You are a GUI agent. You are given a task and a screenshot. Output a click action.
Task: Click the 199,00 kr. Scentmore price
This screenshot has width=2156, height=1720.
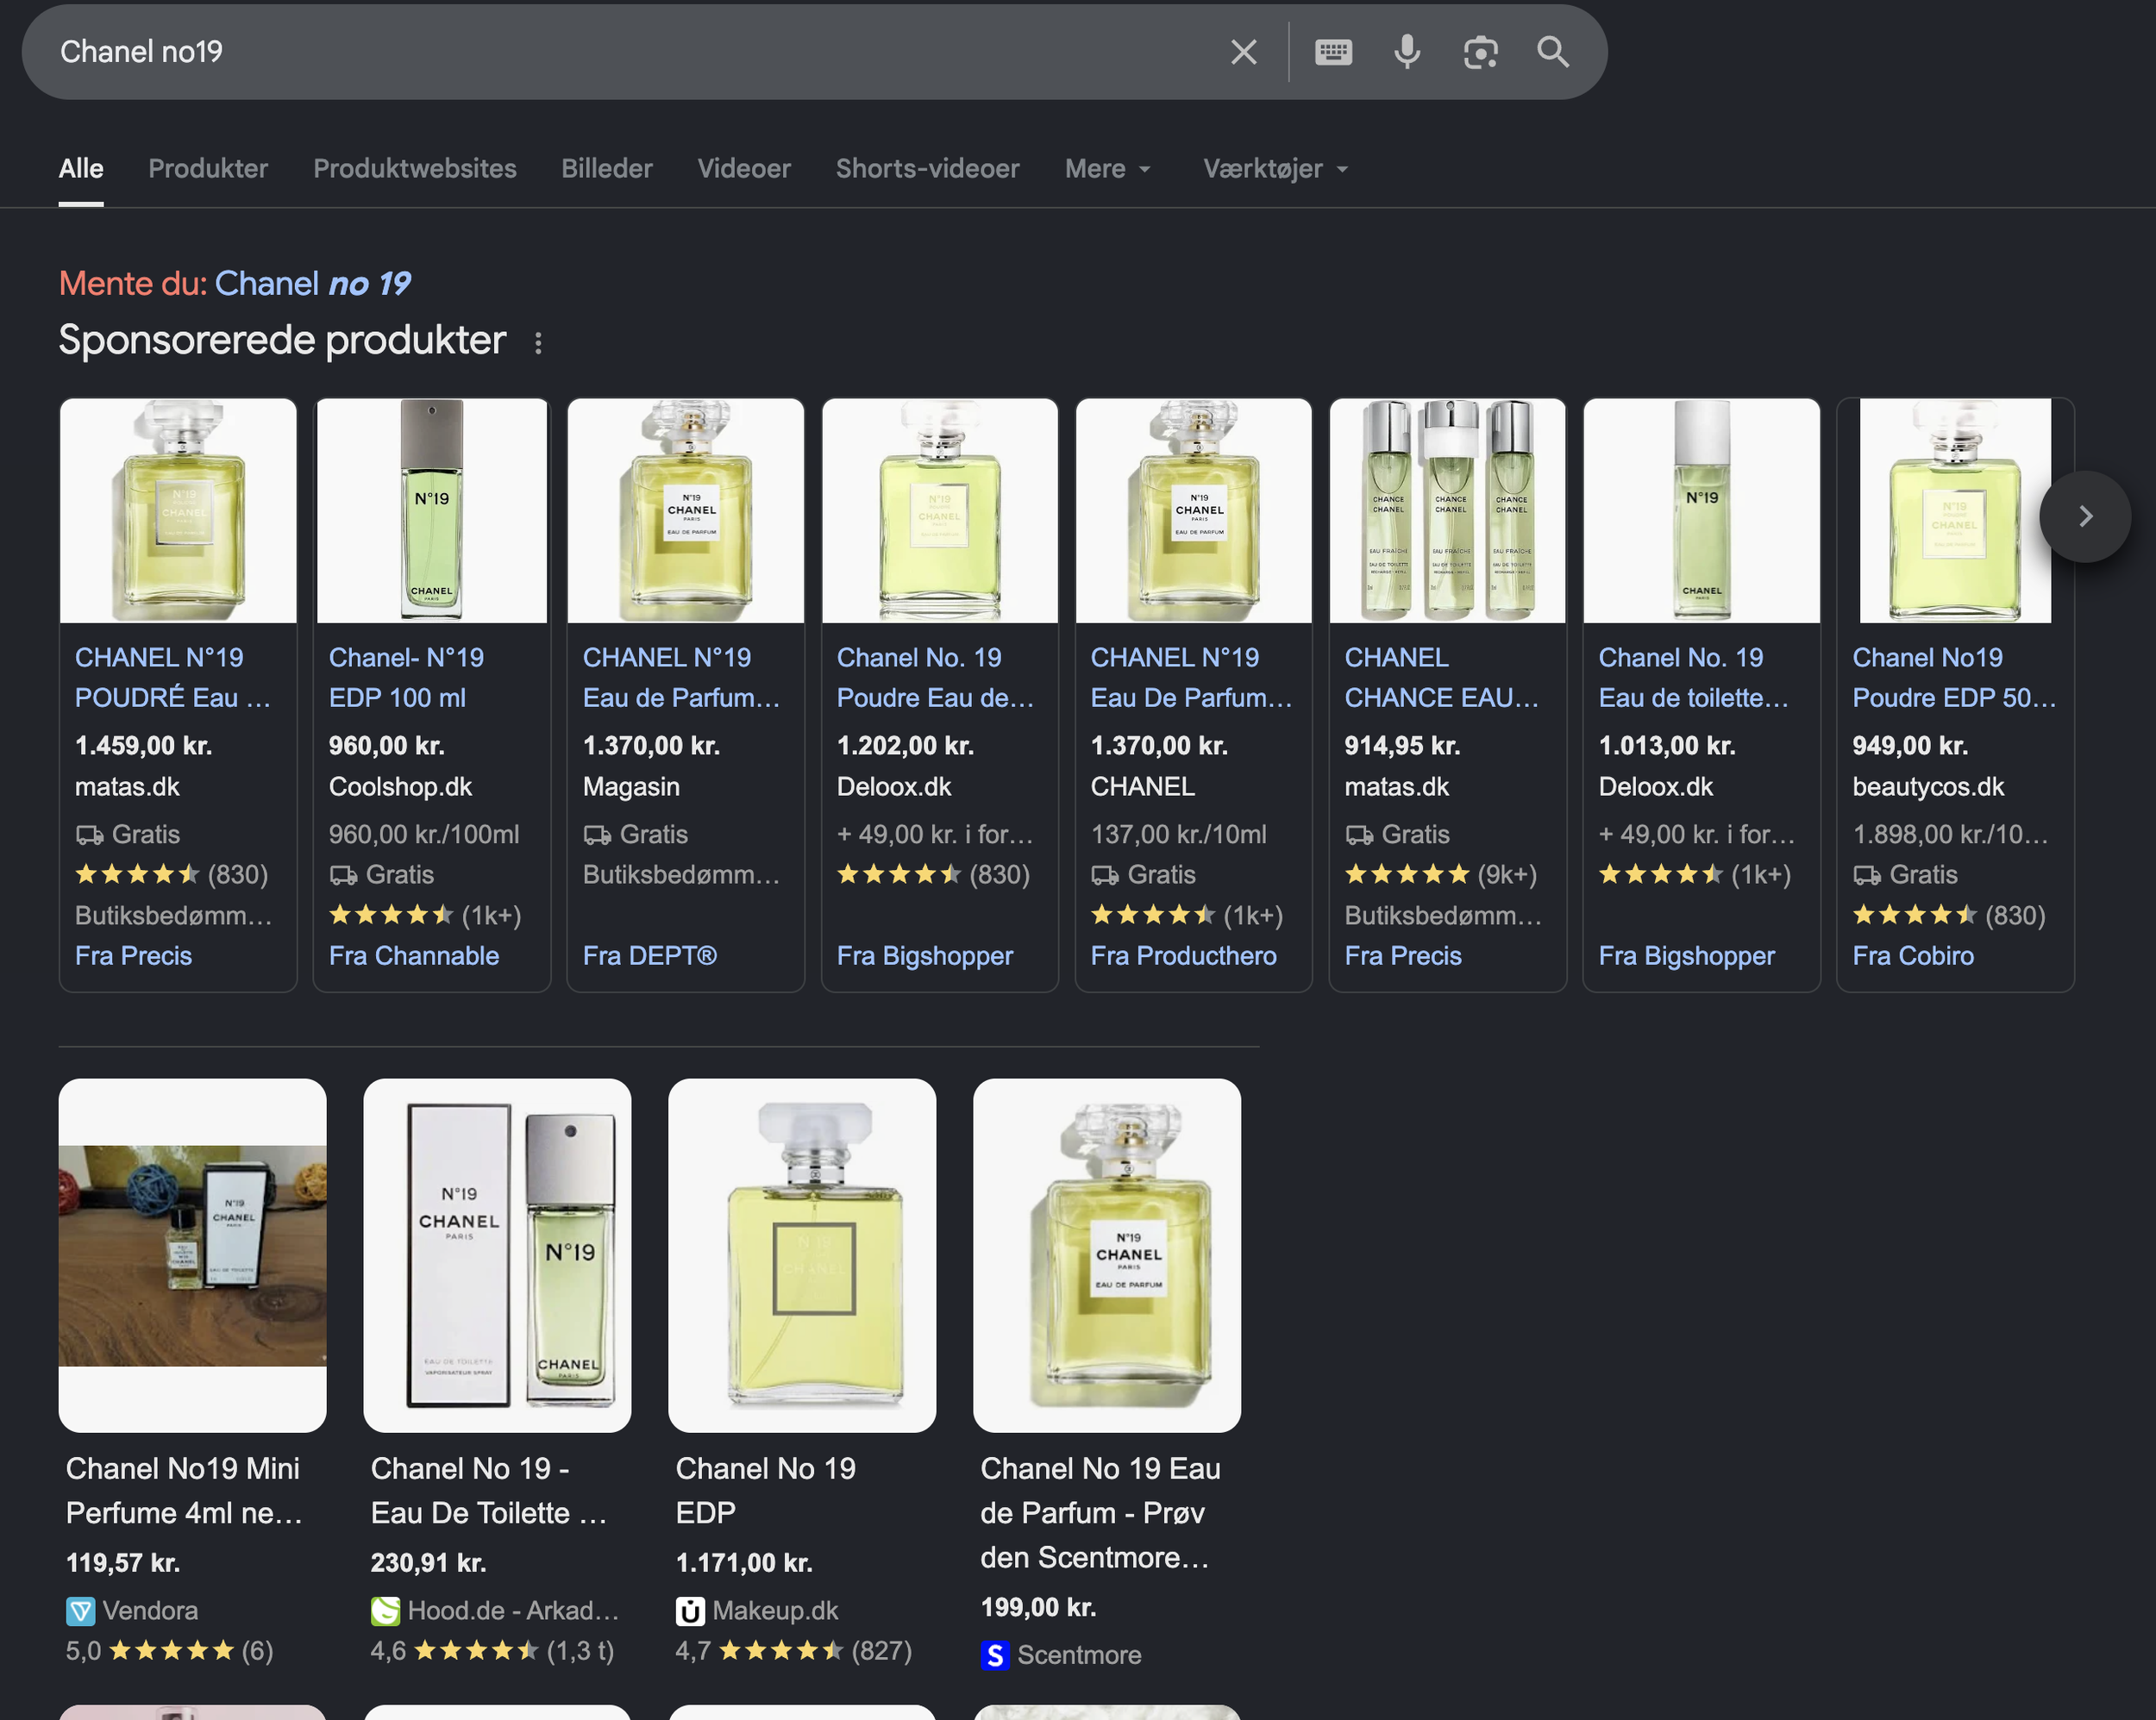(x=1039, y=1608)
